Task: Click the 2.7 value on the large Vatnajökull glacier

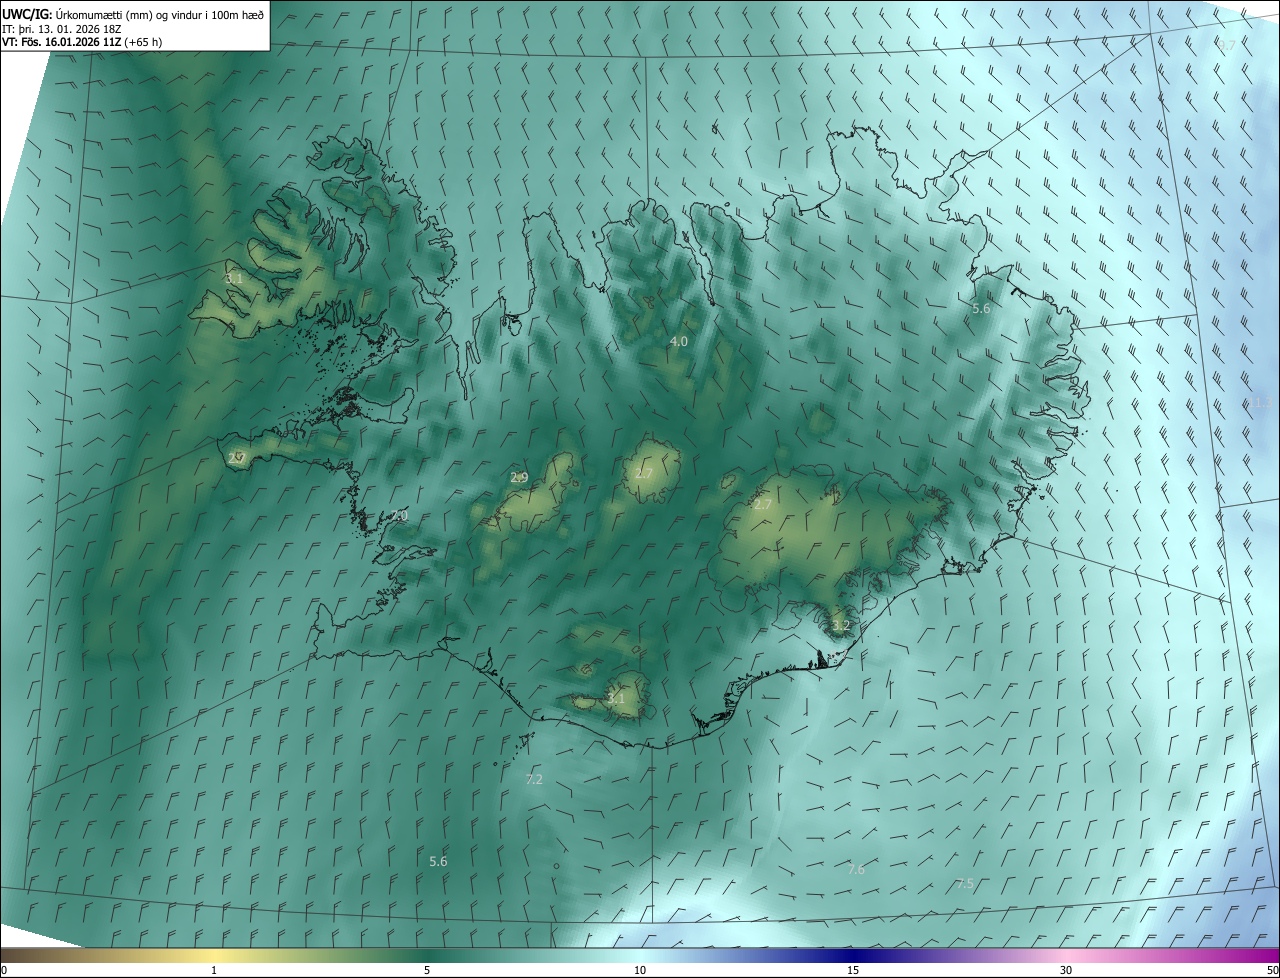Action: 763,504
